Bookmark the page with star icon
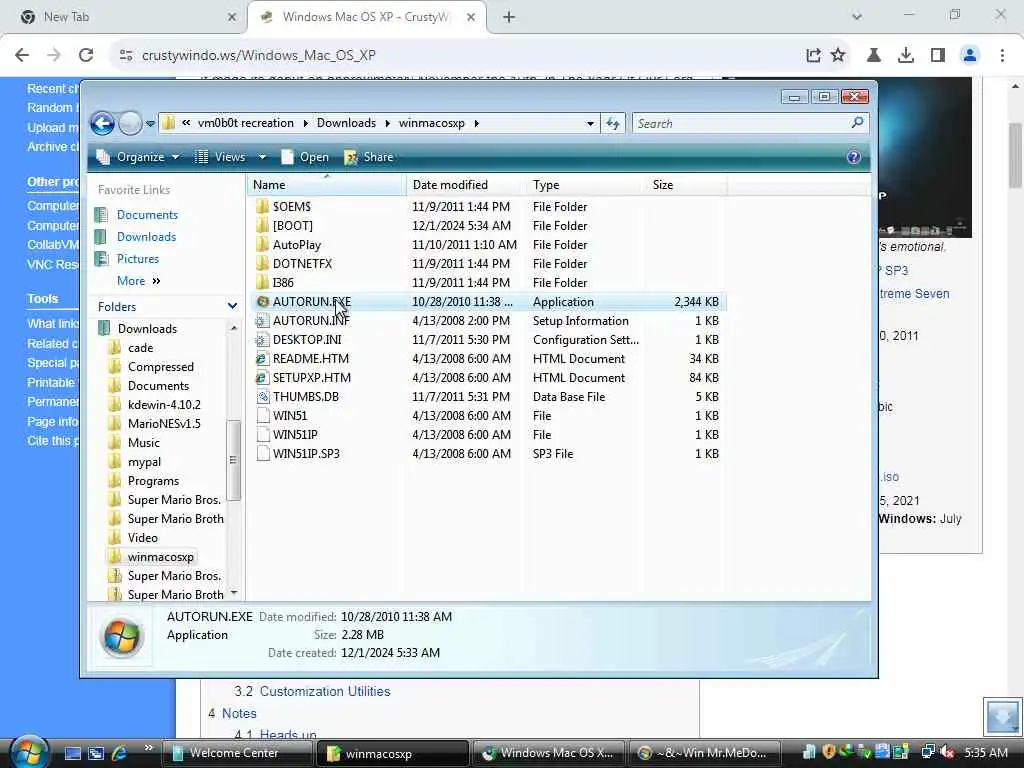Image resolution: width=1024 pixels, height=768 pixels. pyautogui.click(x=838, y=56)
